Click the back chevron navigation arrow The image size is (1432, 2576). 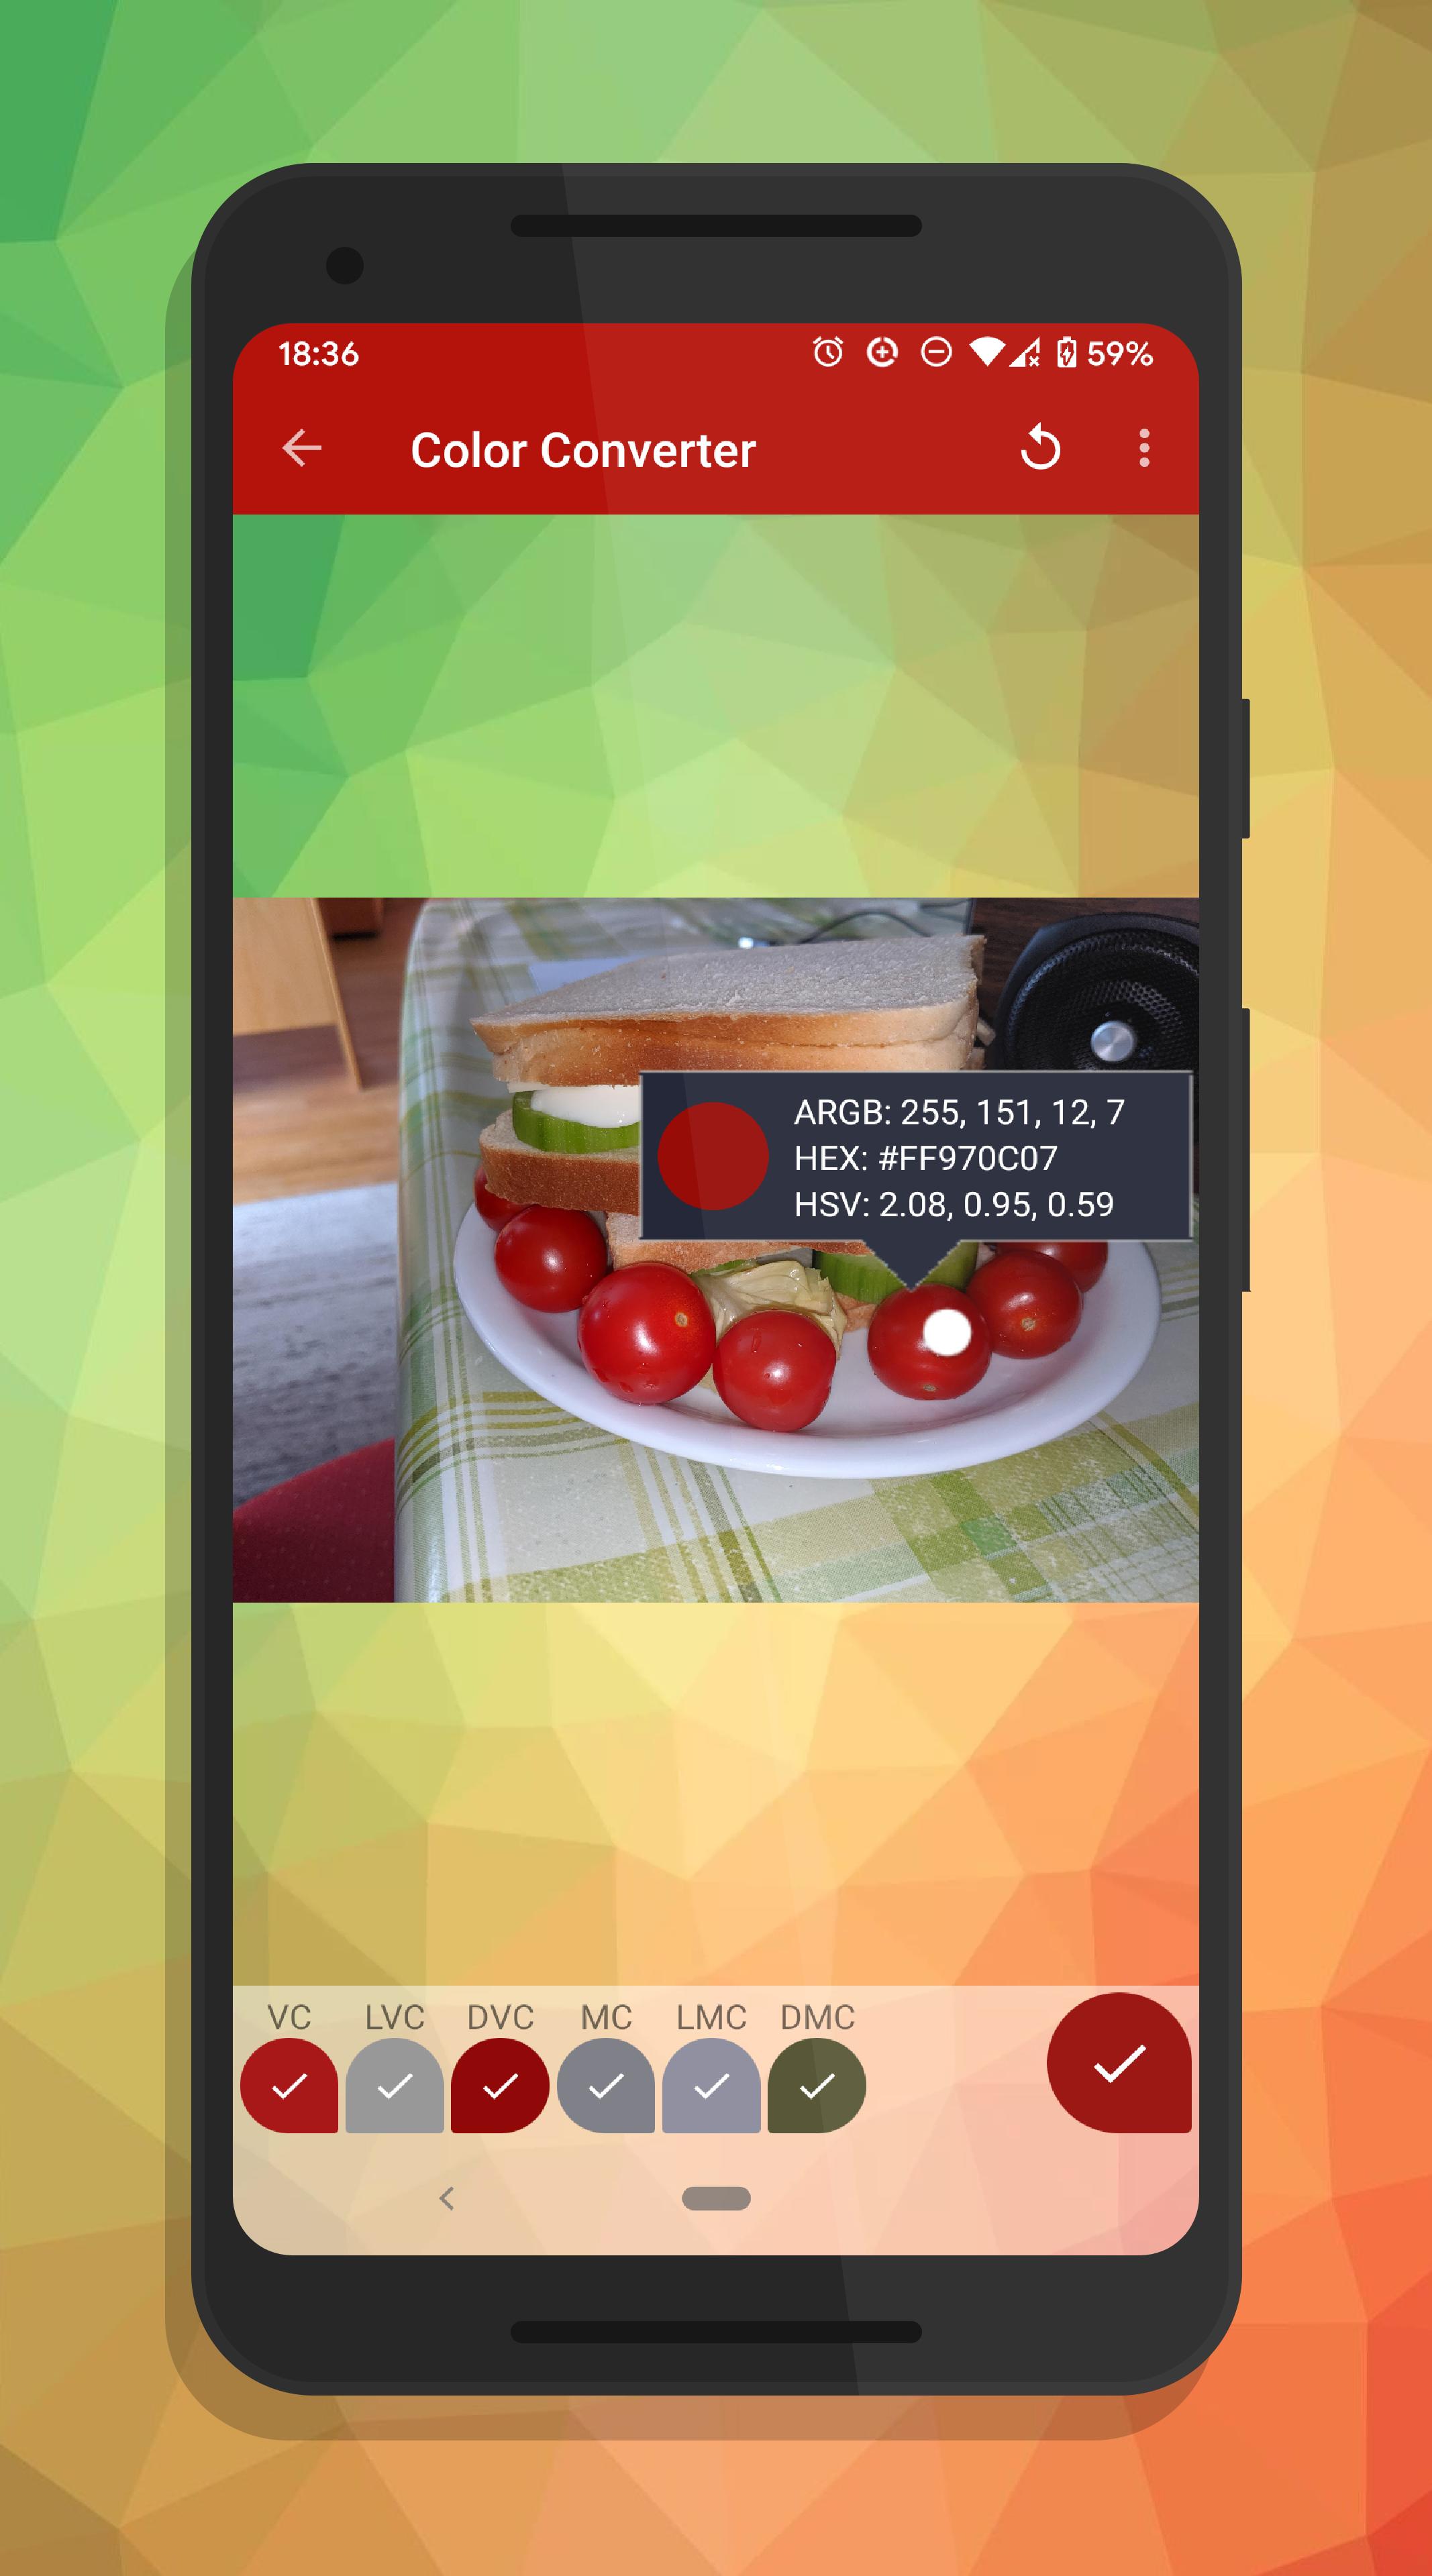tap(303, 451)
